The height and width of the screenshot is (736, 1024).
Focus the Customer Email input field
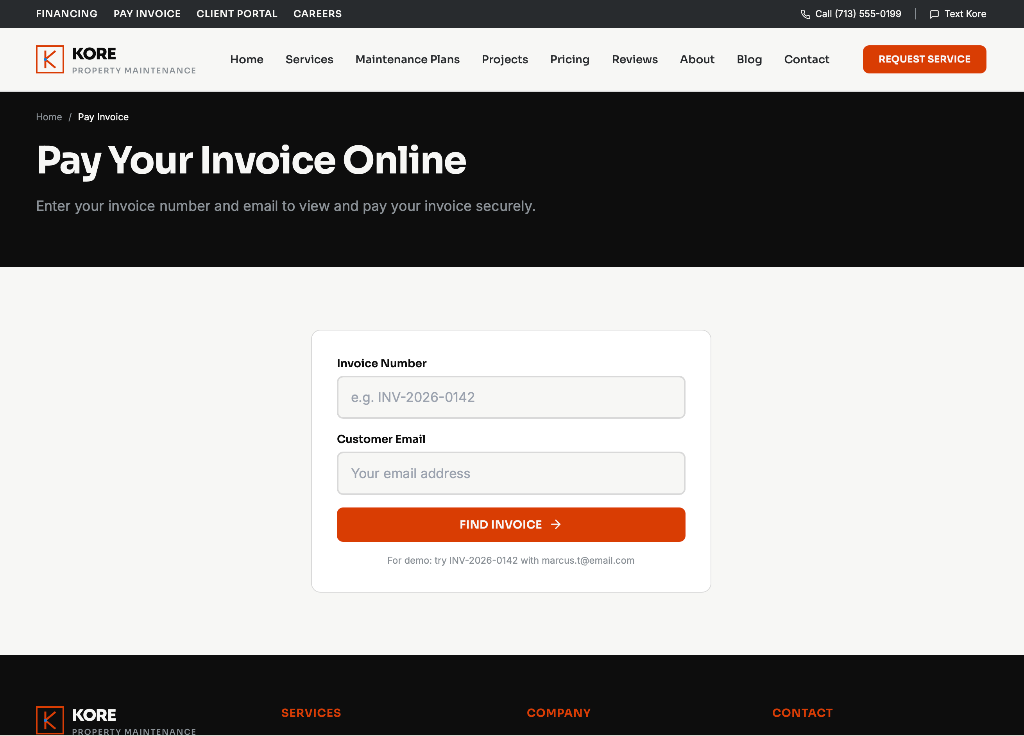click(x=511, y=473)
